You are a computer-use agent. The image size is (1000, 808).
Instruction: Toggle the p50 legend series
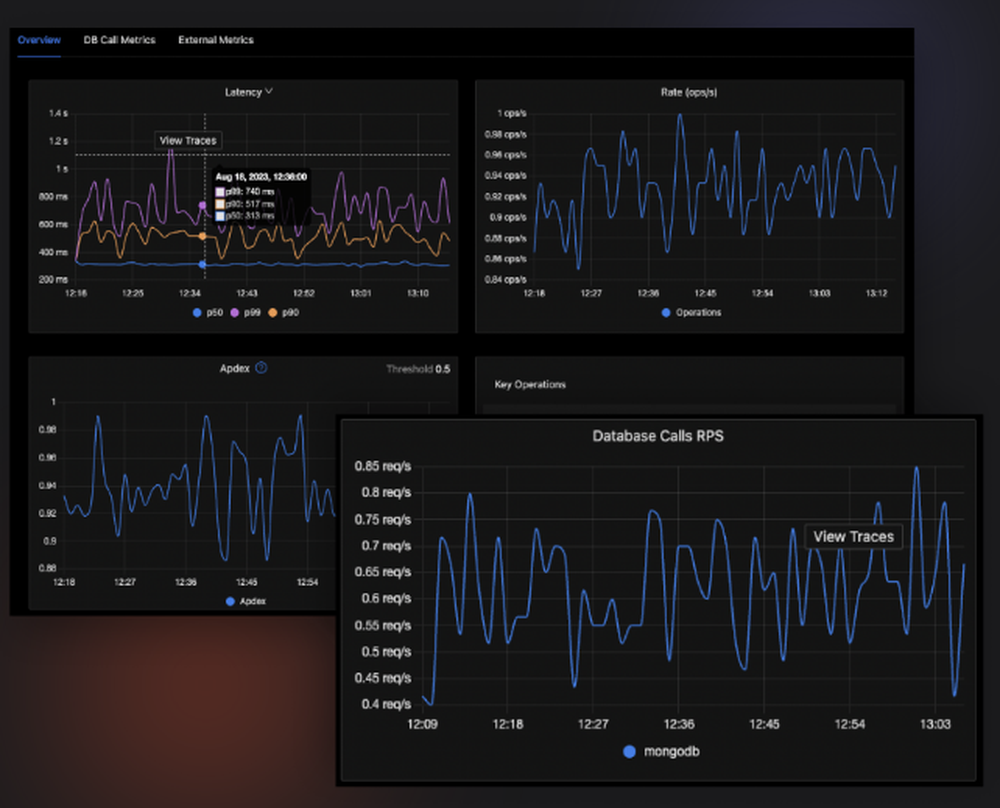pos(208,312)
